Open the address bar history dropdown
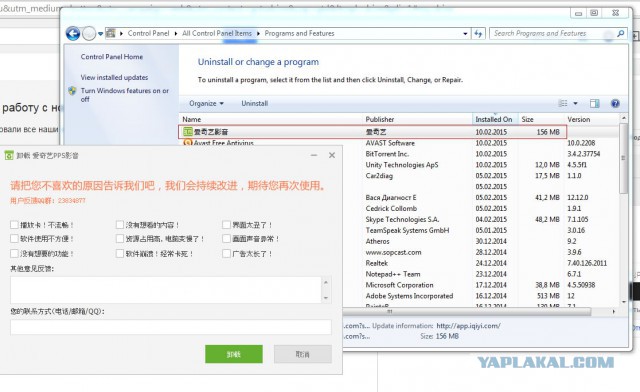The height and width of the screenshot is (392, 640). click(x=465, y=34)
